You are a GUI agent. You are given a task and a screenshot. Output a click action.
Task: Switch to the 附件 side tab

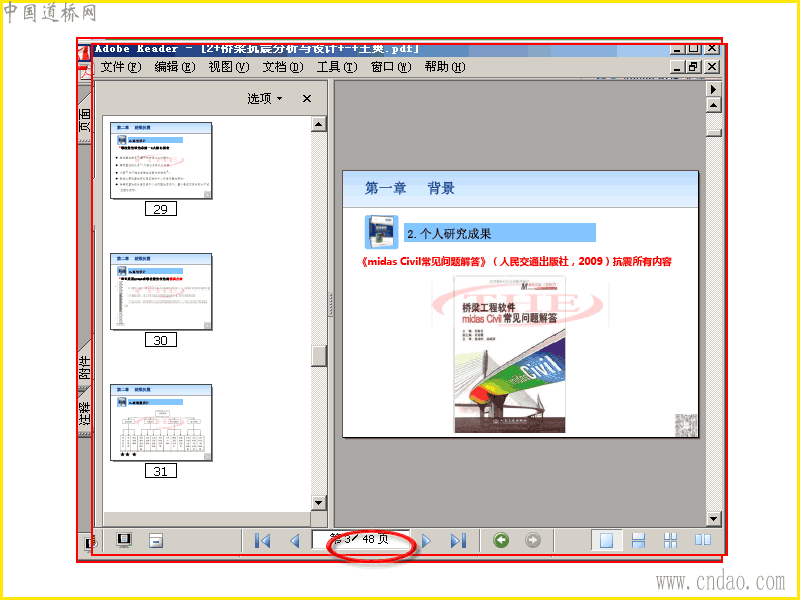(x=85, y=367)
